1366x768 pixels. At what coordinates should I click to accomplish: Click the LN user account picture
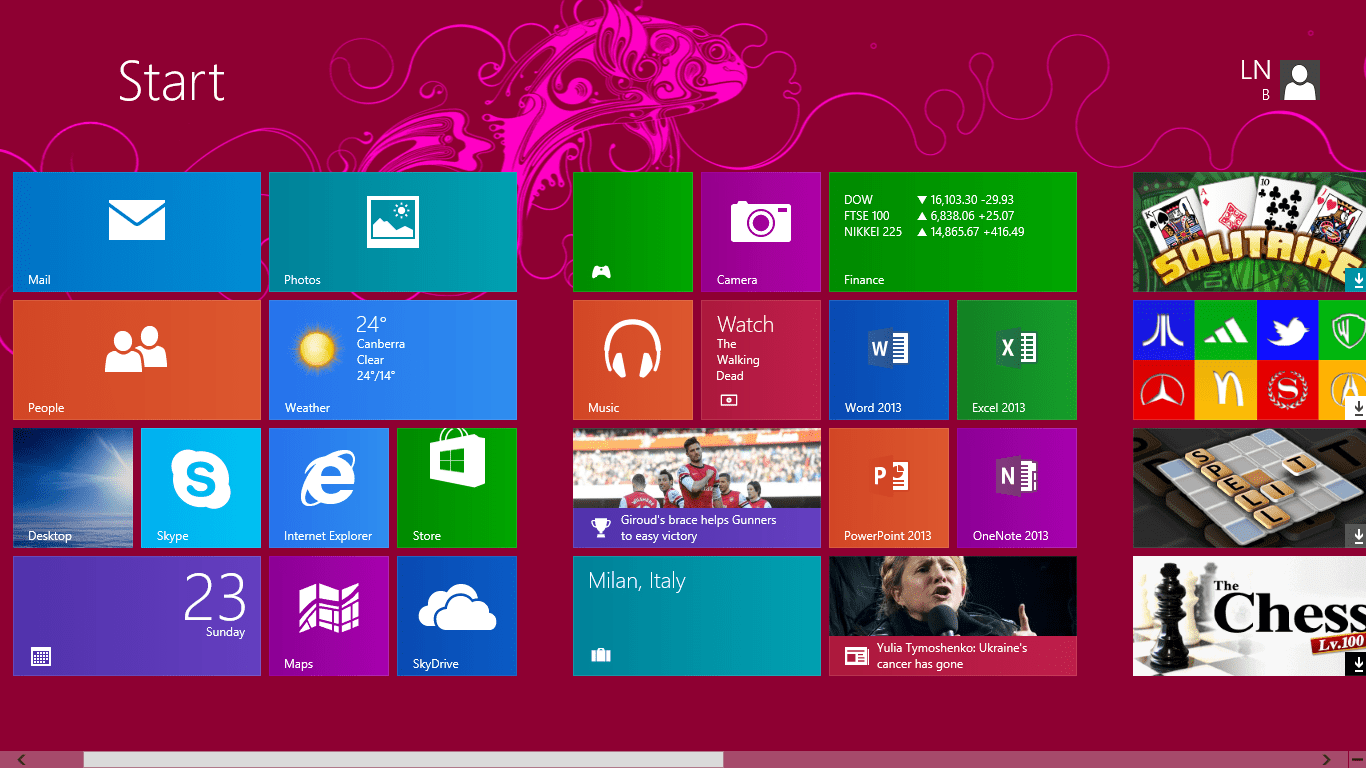point(1300,80)
